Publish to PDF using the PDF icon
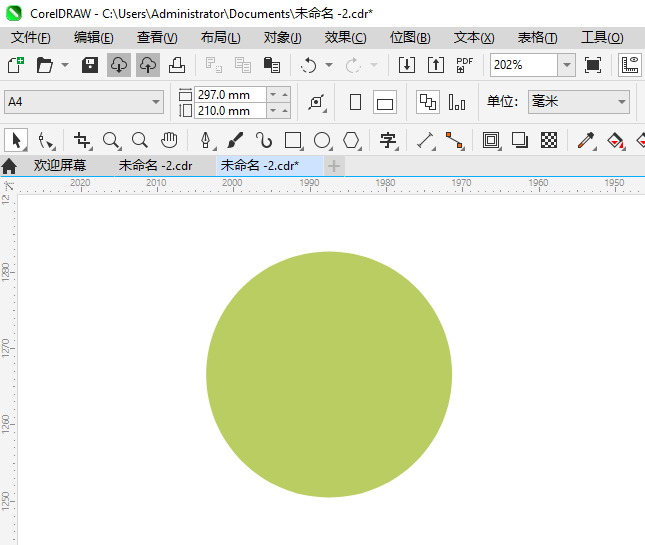The image size is (645, 545). click(x=465, y=65)
